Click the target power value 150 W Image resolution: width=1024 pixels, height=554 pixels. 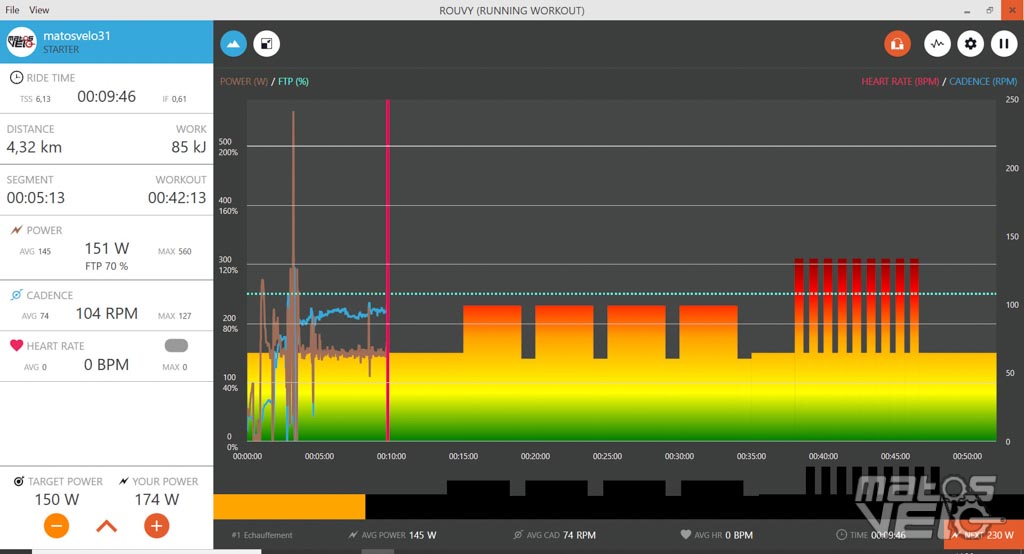[57, 500]
